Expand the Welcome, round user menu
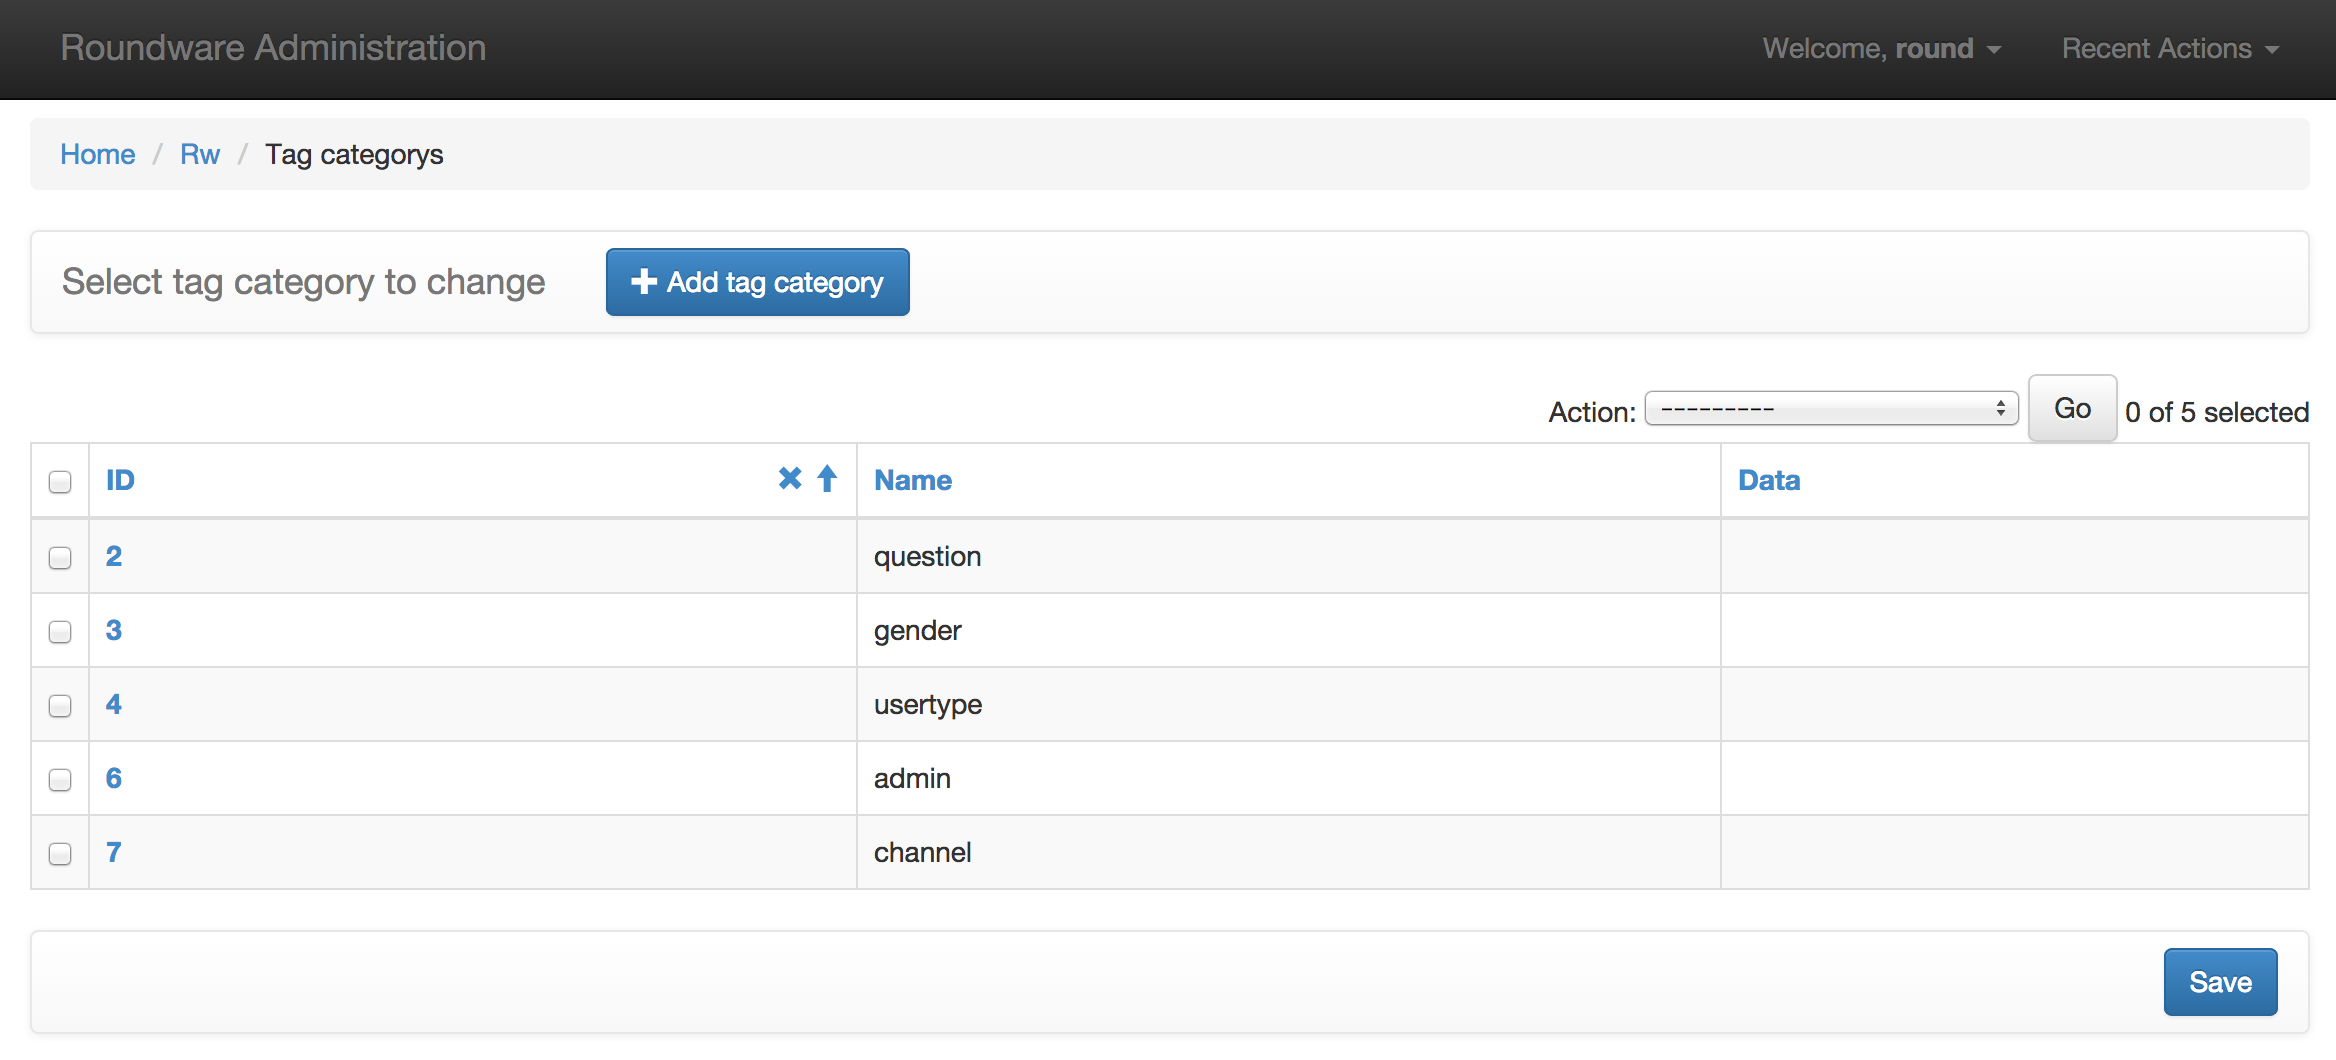Viewport: 2336px width, 1060px height. pyautogui.click(x=1881, y=49)
